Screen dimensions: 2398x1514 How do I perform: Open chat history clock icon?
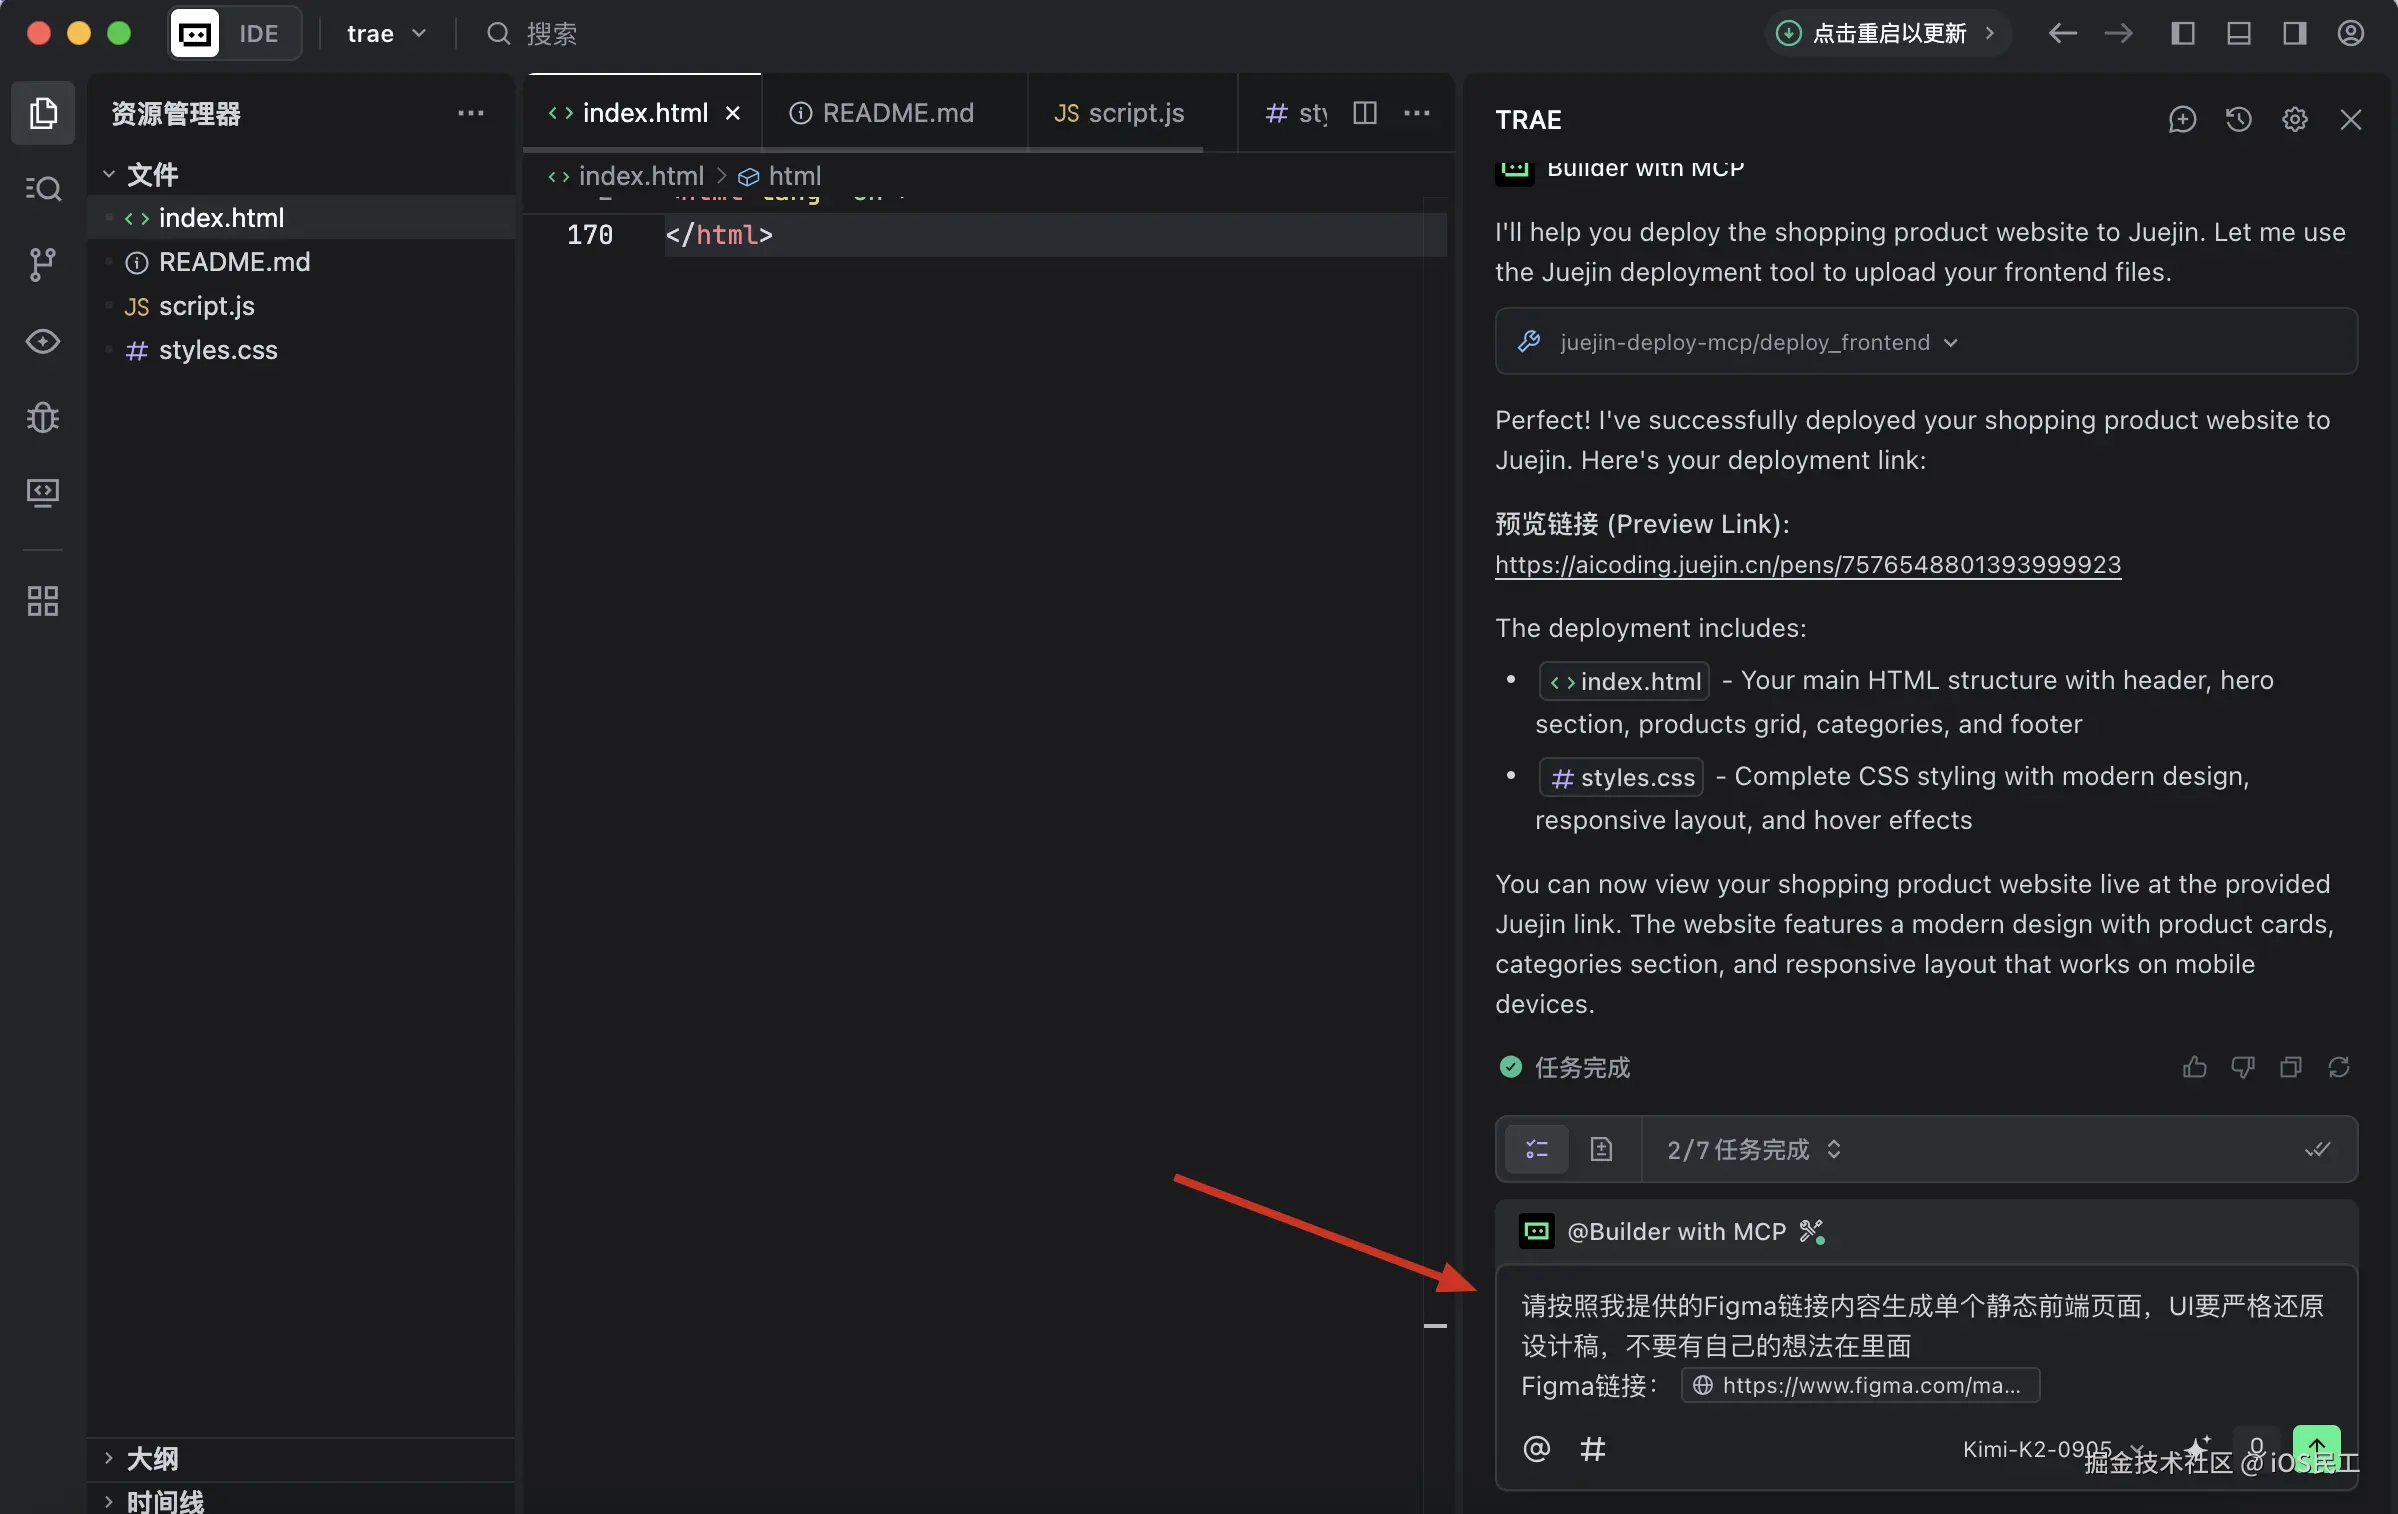2238,120
